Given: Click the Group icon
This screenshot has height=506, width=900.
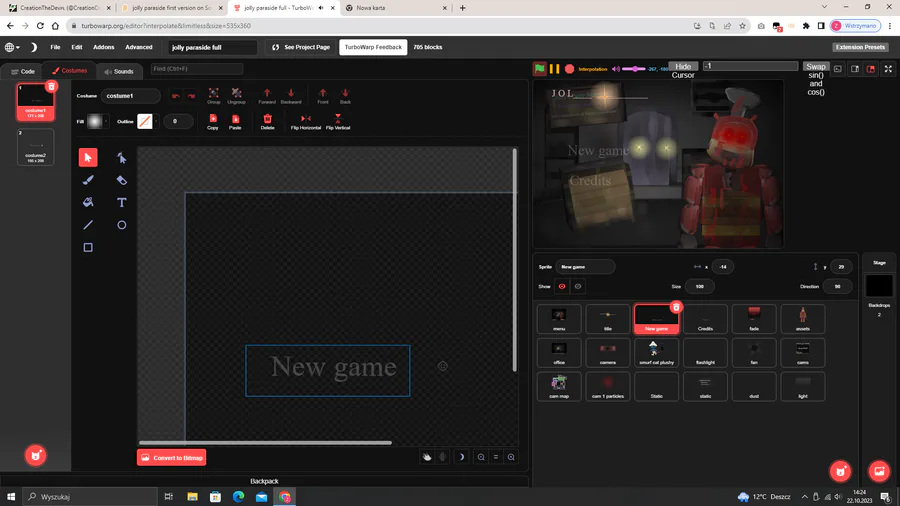Looking at the screenshot, I should click(x=214, y=93).
